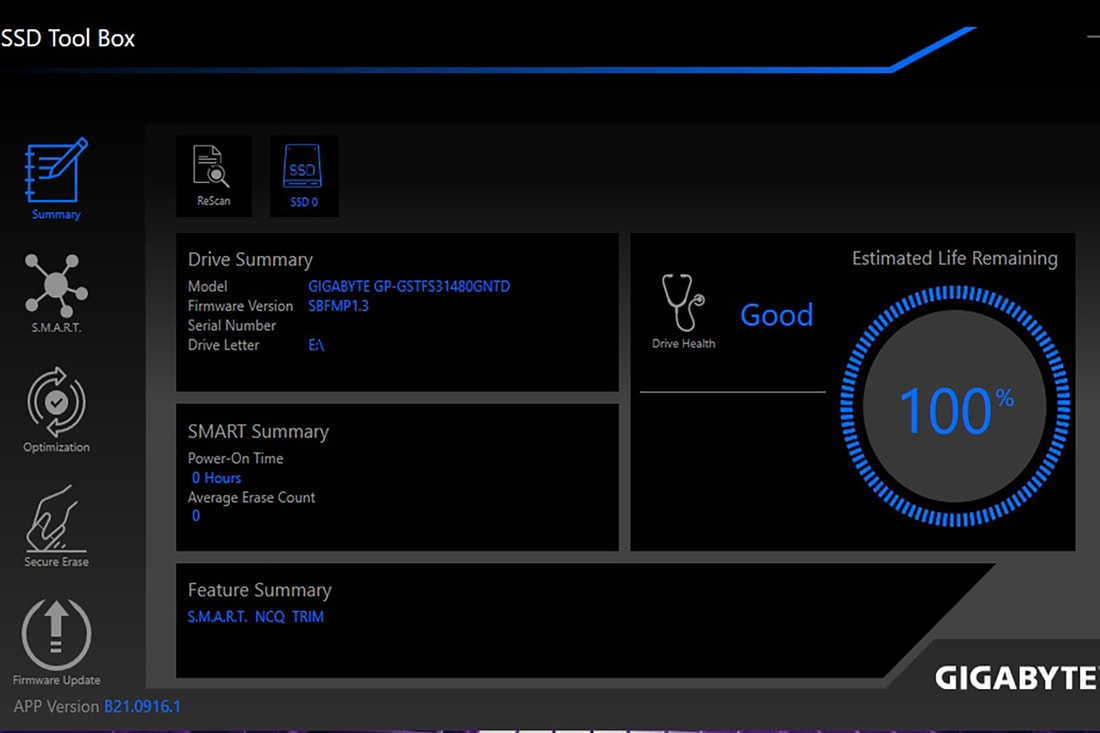The image size is (1100, 733).
Task: Click the model name GIGABYTE GP-GSTFS31480GNTD
Action: tap(409, 286)
